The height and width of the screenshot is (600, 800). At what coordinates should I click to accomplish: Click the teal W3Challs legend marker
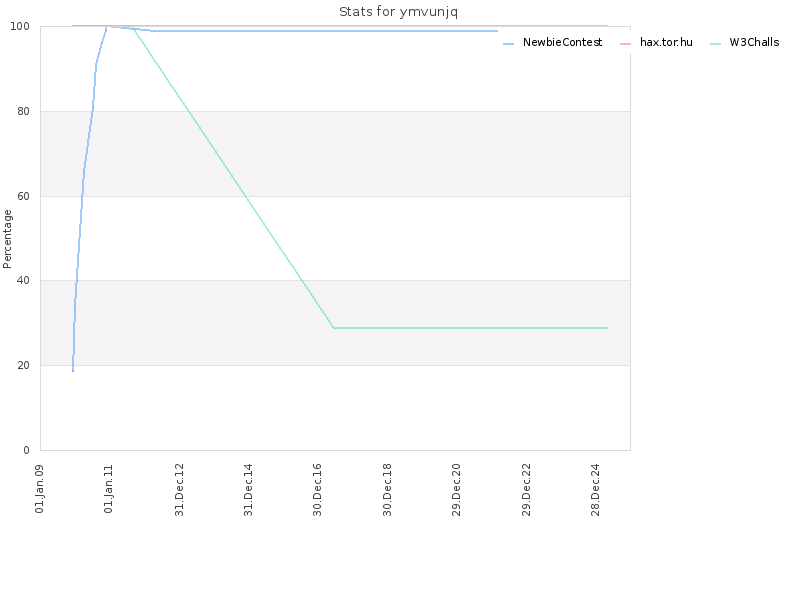click(x=716, y=44)
